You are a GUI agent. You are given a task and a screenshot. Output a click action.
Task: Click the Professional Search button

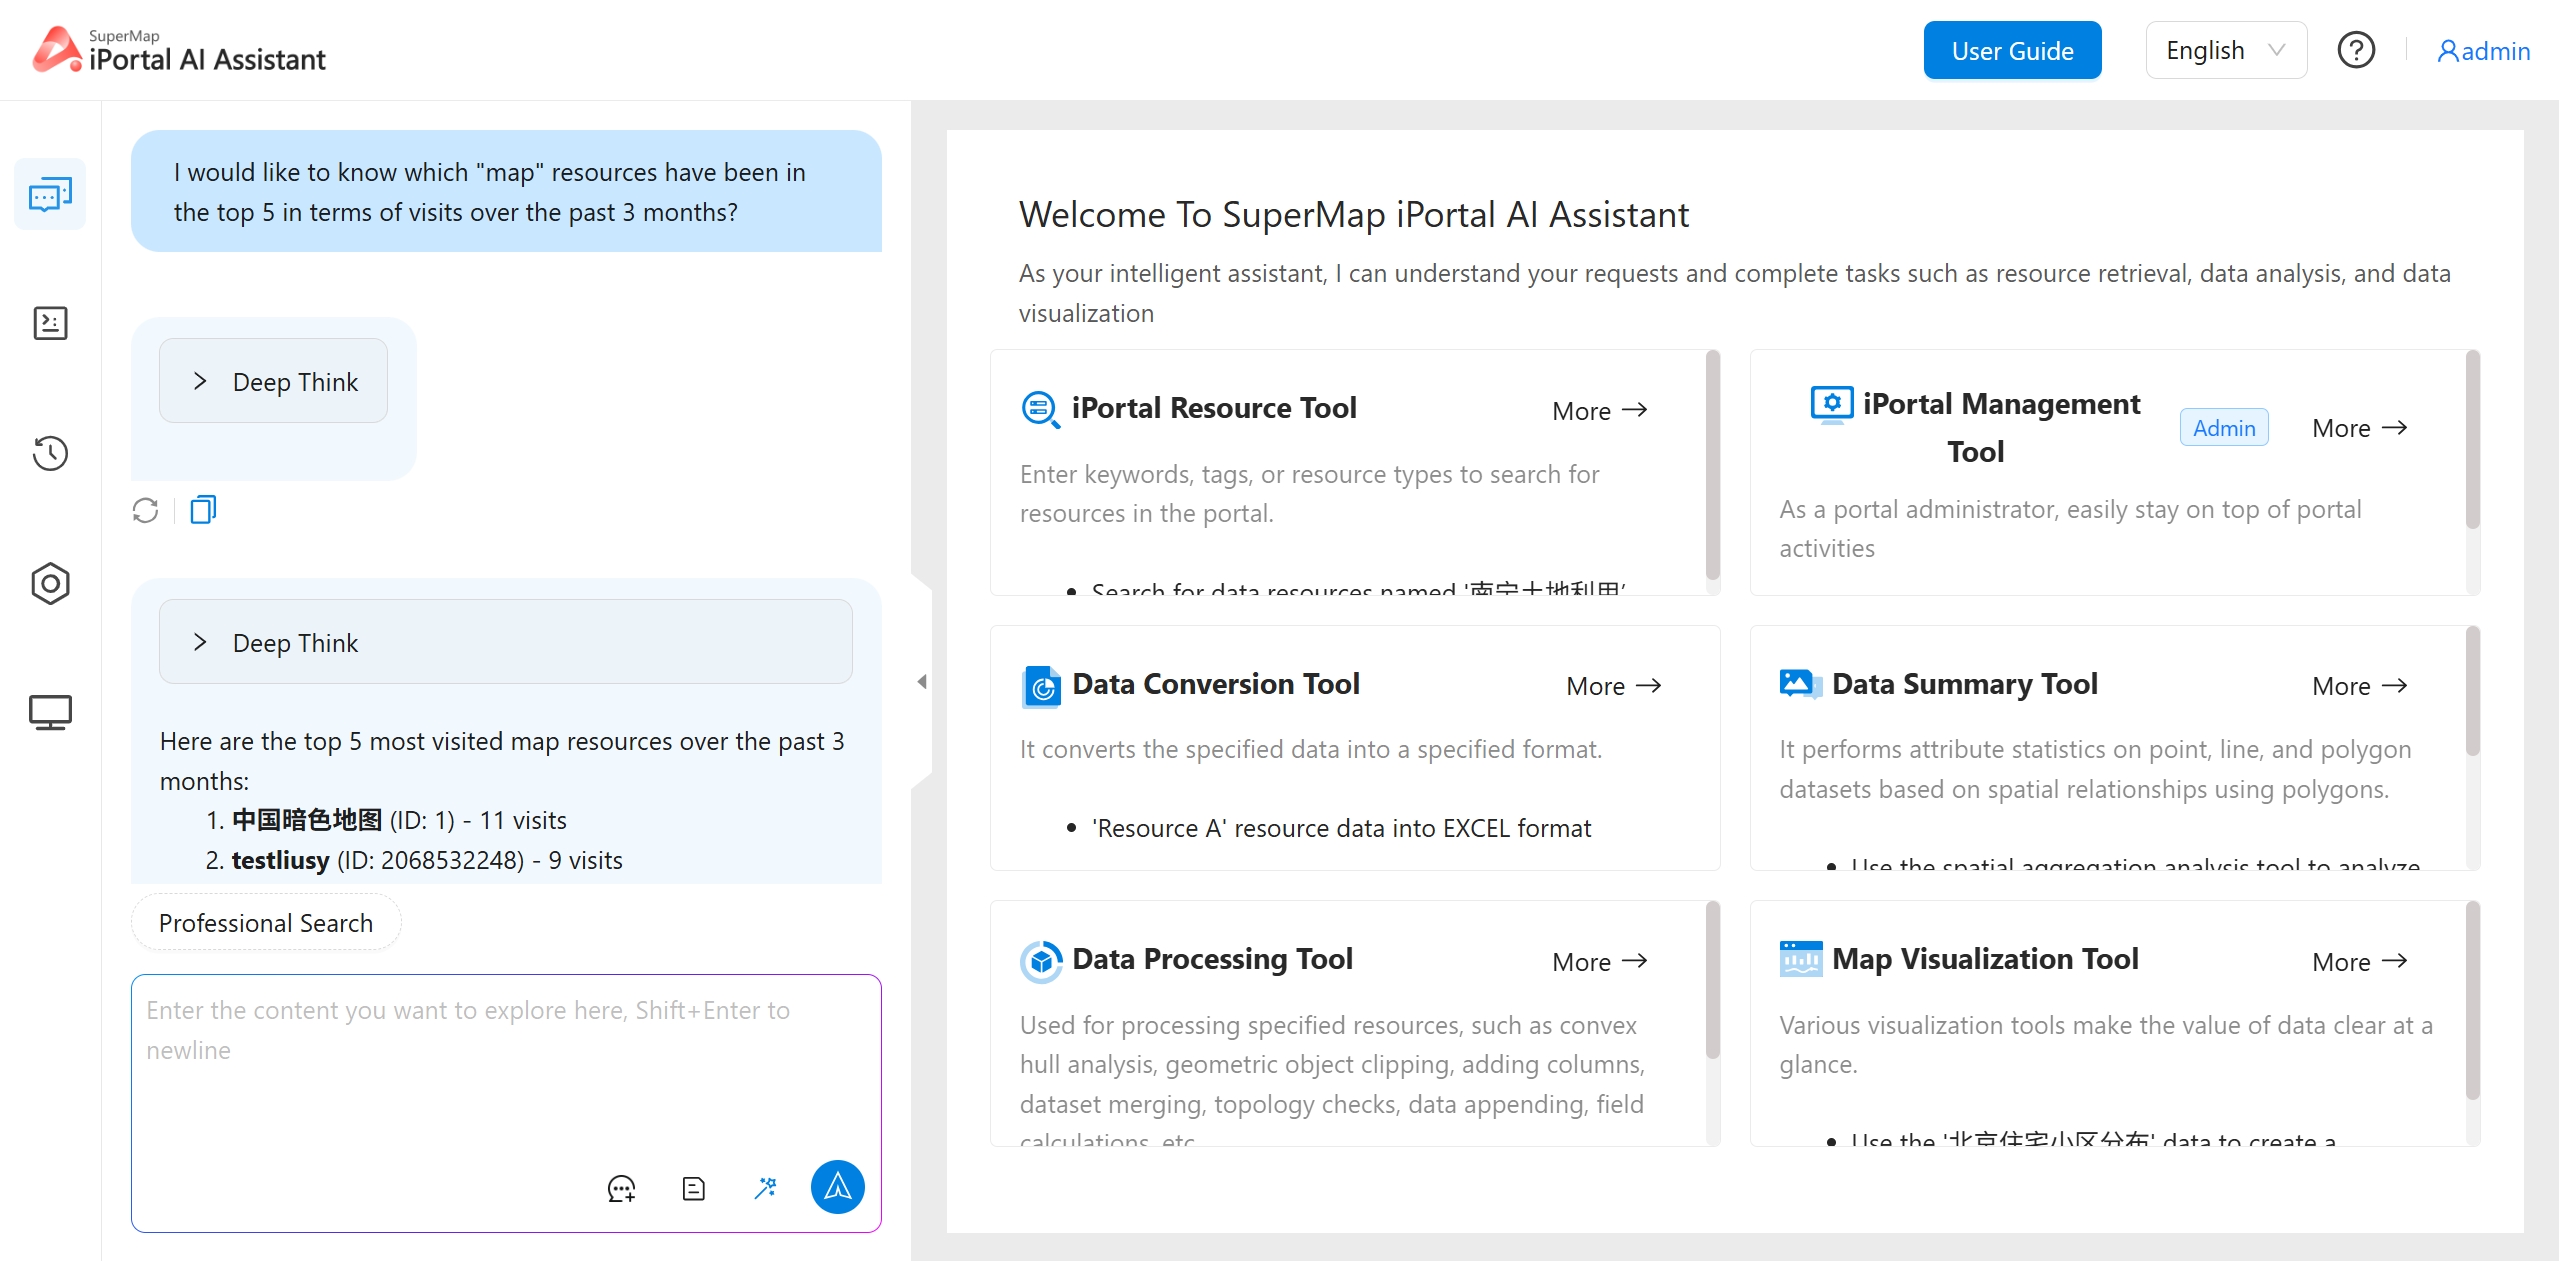[266, 922]
